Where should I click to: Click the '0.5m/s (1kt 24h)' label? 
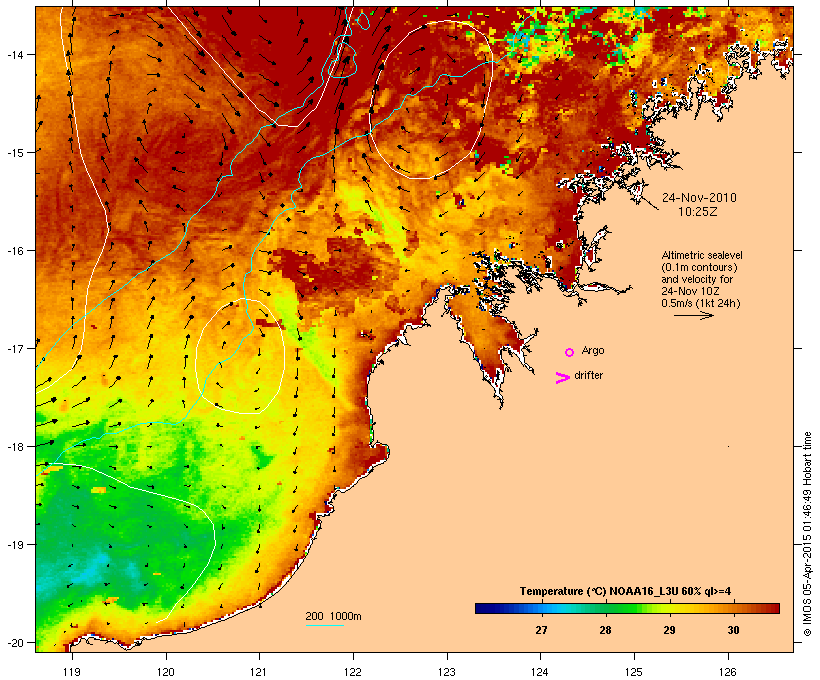(701, 303)
